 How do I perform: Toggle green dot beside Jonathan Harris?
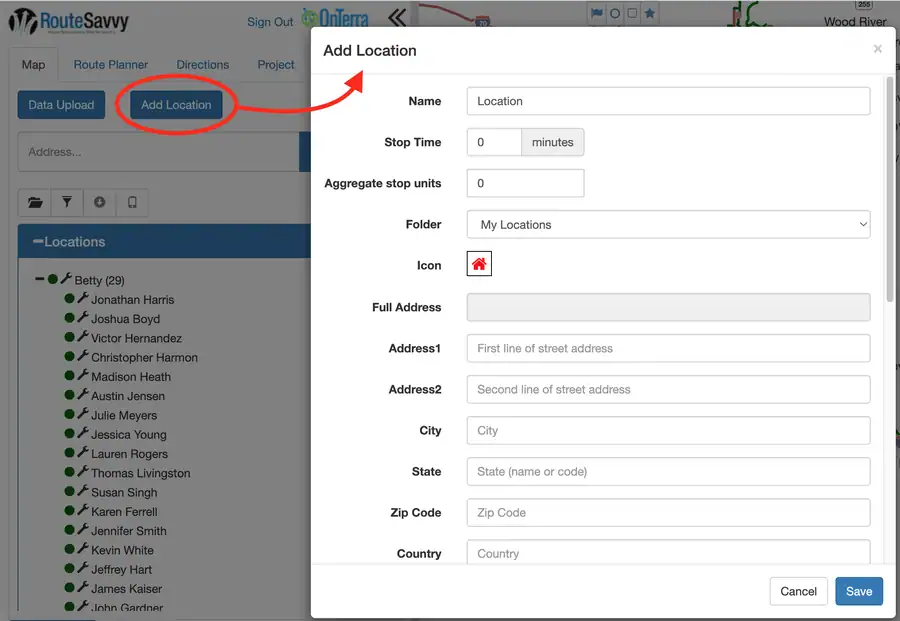point(69,298)
